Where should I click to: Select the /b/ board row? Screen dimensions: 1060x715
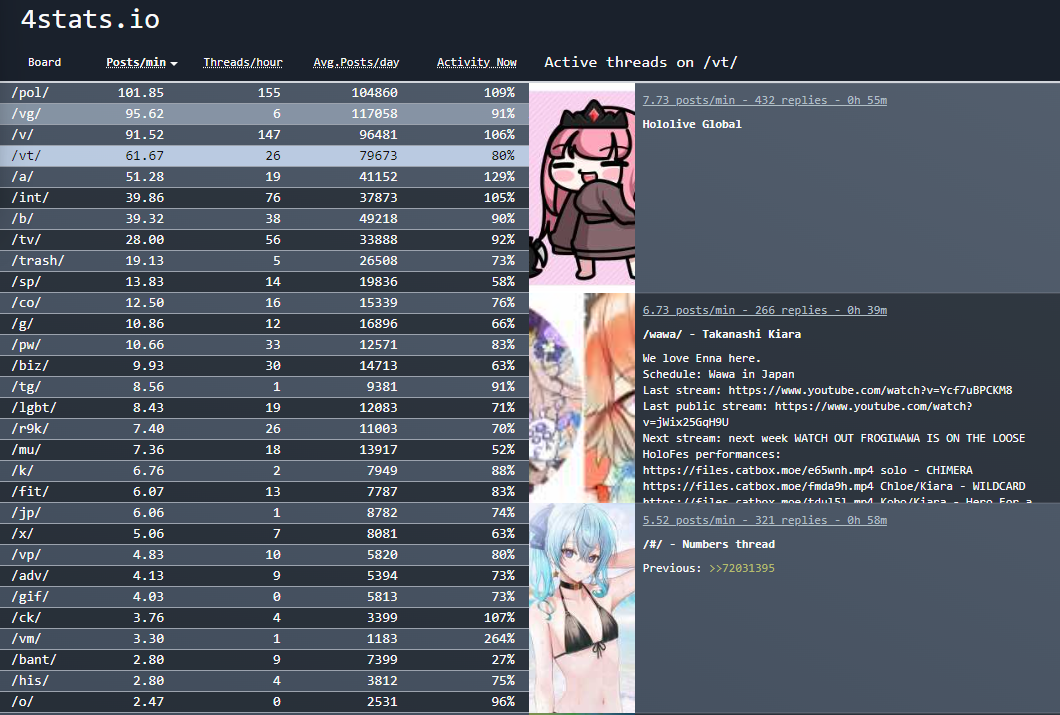pyautogui.click(x=264, y=218)
